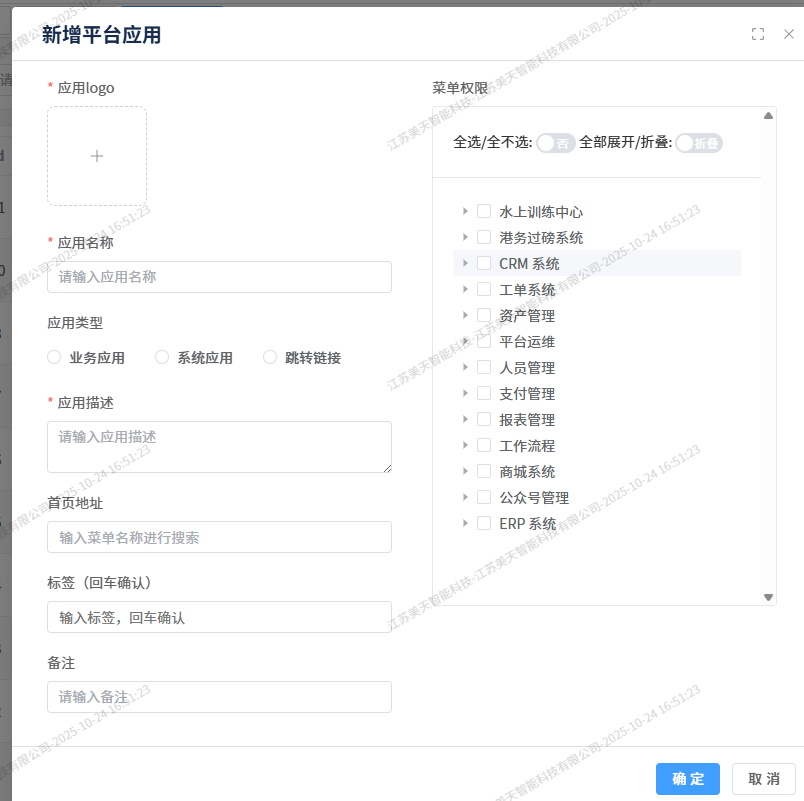Focus the 应用名称 input field

219,277
